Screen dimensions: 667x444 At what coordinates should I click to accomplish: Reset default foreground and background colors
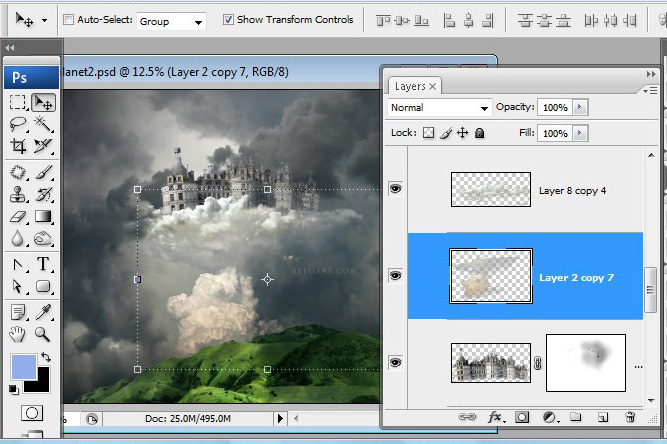click(x=13, y=389)
